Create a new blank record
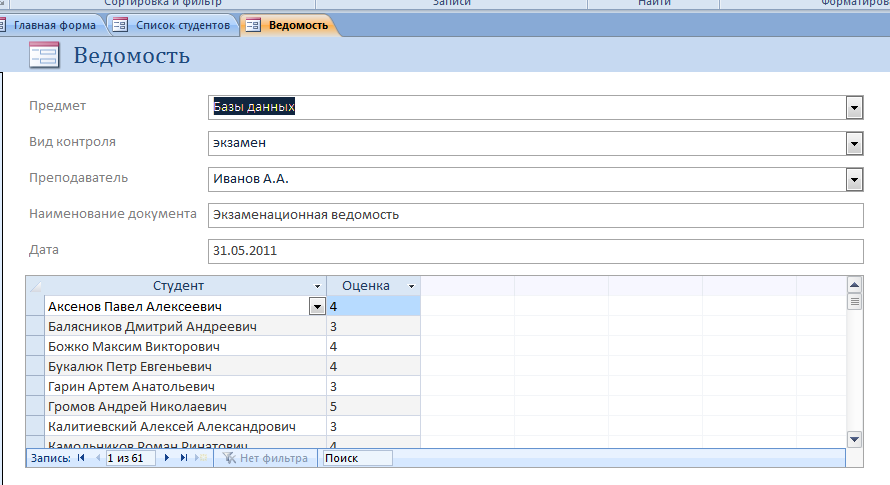Screen dimensions: 890x485 (x=201, y=458)
